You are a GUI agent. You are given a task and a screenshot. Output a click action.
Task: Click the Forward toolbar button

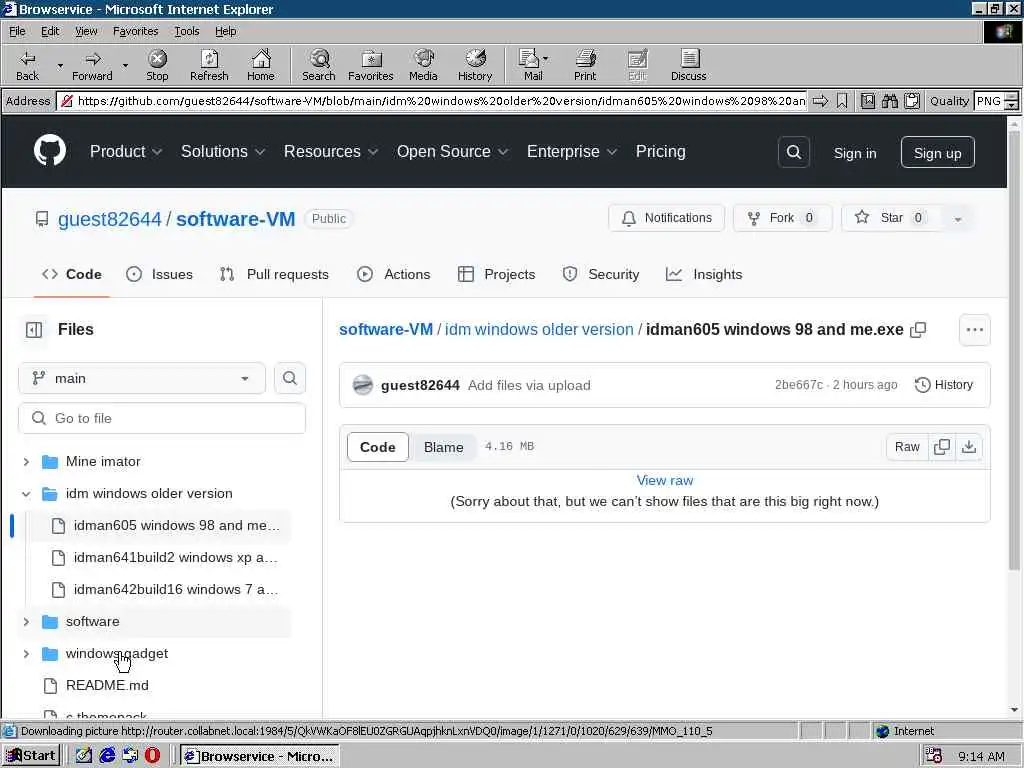92,65
